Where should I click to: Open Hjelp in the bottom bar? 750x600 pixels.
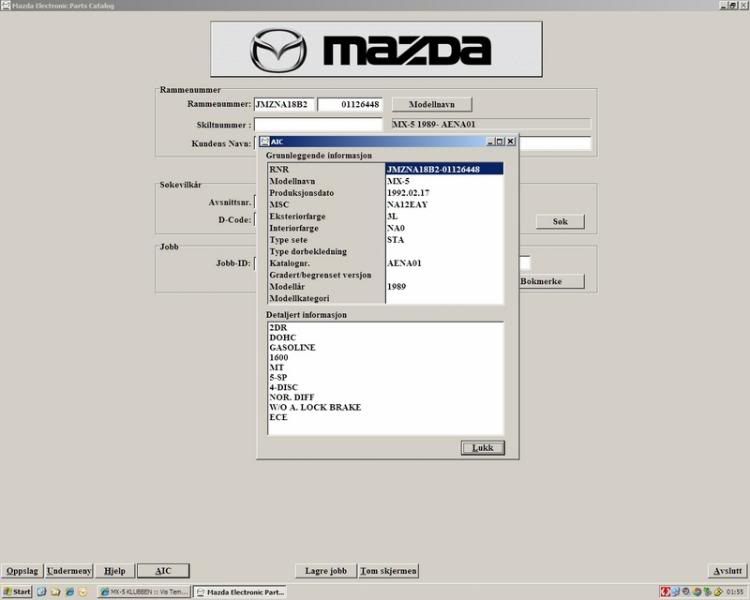click(115, 571)
